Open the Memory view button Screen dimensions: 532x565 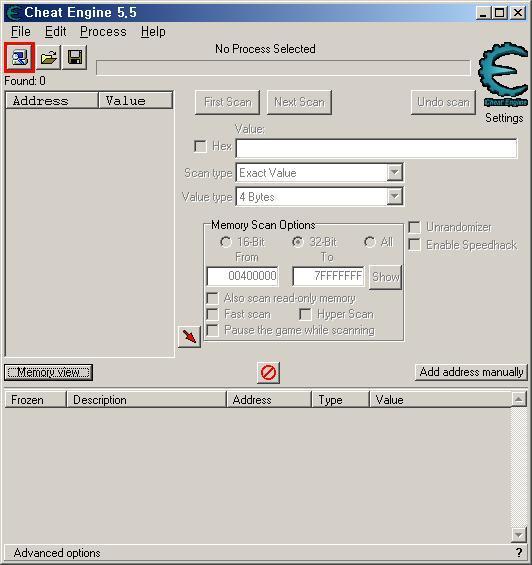(x=48, y=372)
